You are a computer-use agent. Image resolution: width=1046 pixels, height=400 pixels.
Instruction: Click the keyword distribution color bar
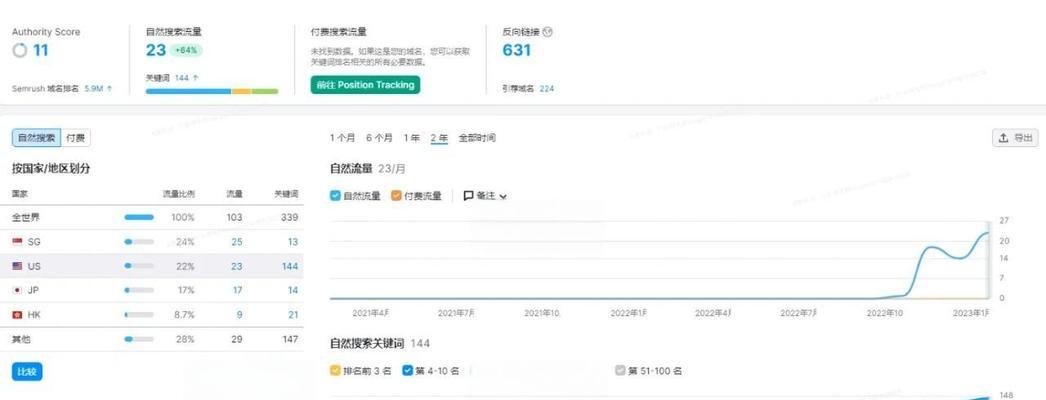pyautogui.click(x=212, y=91)
